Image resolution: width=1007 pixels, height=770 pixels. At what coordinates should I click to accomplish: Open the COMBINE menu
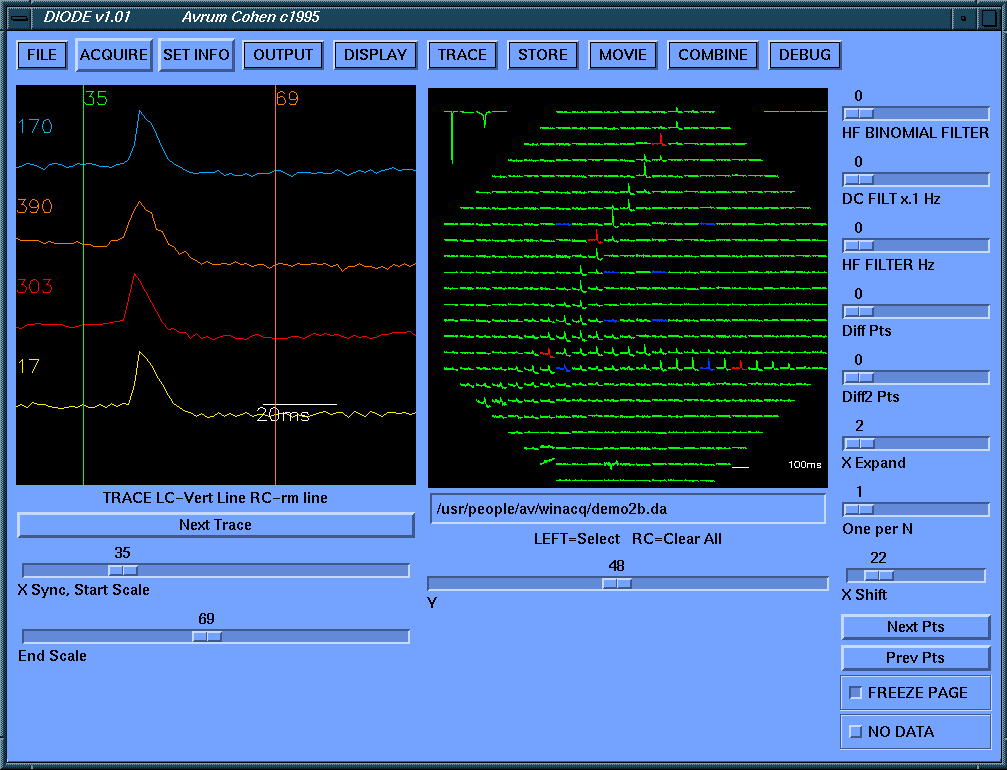coord(712,55)
